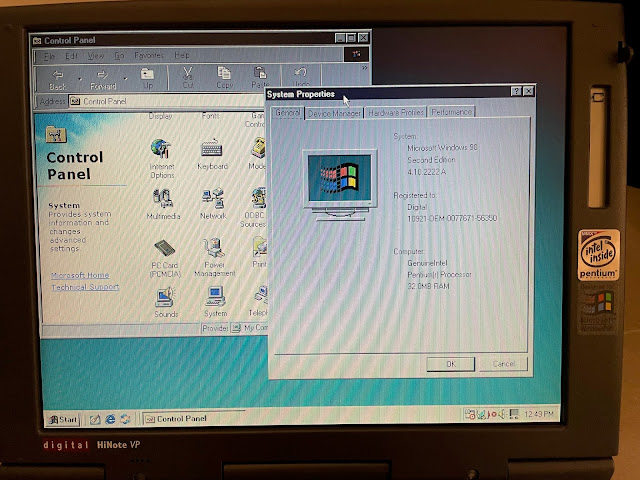The height and width of the screenshot is (480, 640).
Task: Click OK in System Properties
Action: click(x=451, y=364)
